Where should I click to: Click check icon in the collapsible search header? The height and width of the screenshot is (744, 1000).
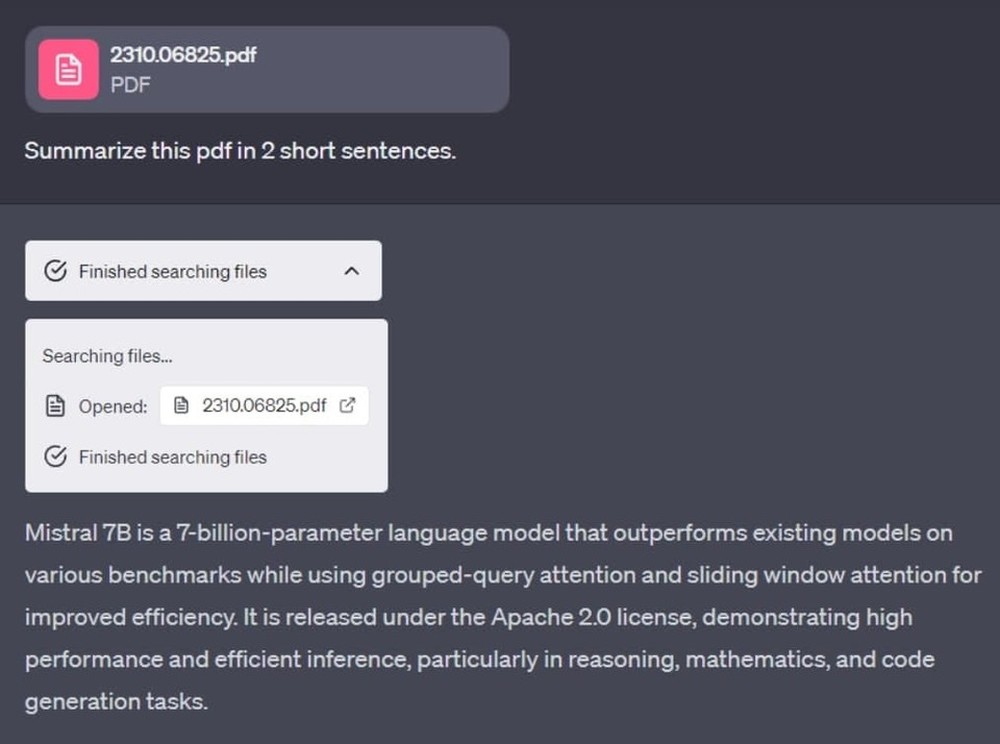[56, 271]
